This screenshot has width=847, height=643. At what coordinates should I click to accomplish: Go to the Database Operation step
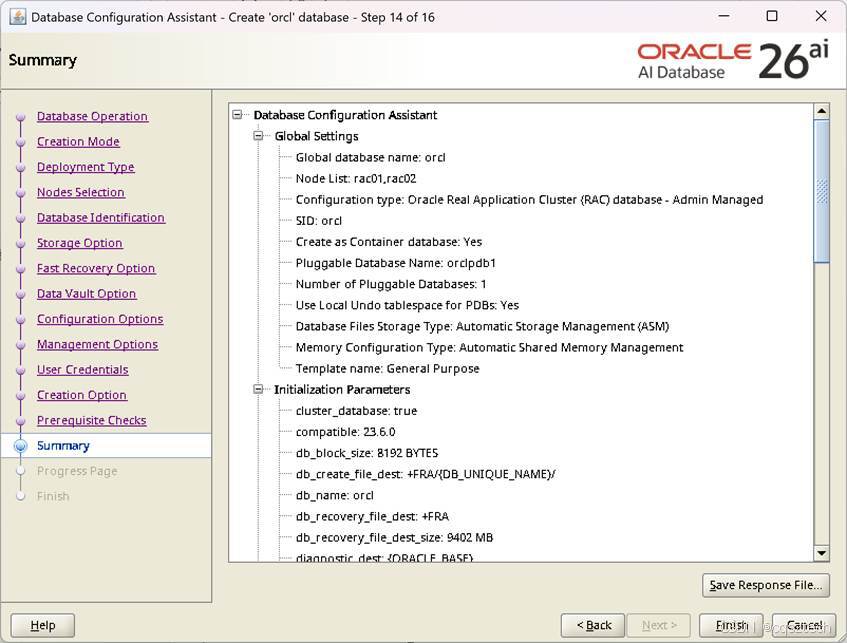click(92, 116)
